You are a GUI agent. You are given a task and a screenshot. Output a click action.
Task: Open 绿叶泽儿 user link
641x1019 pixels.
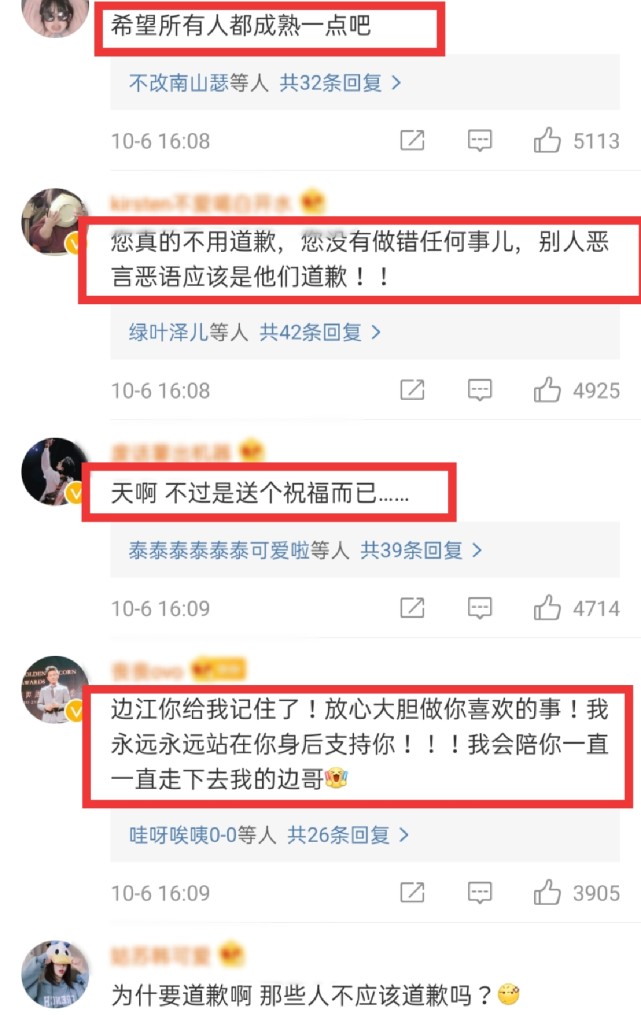click(x=168, y=333)
